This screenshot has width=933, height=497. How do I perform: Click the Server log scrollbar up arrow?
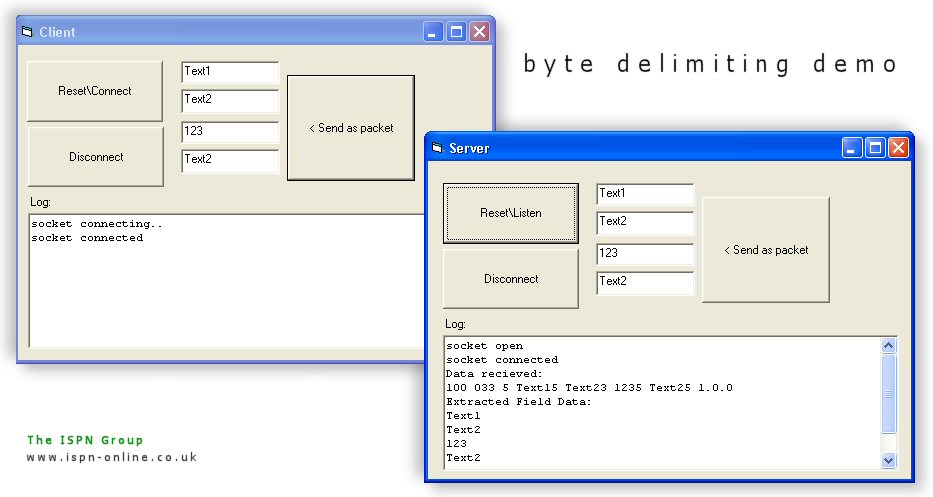point(888,346)
